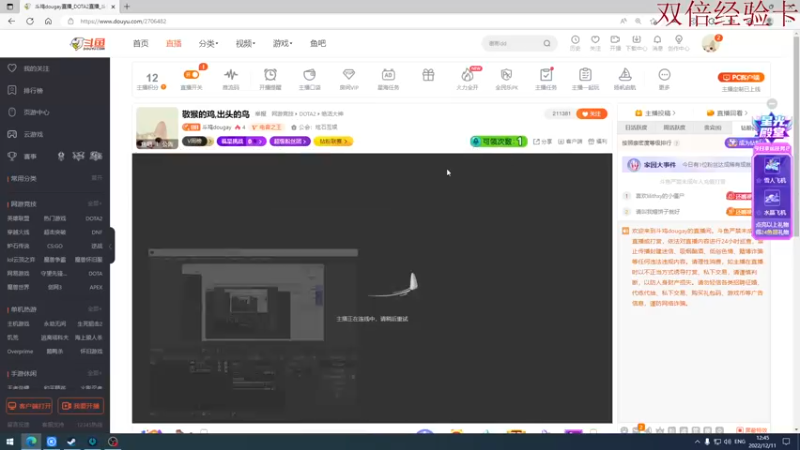Click DOTA2 under 网游竞技 in sidebar
The image size is (800, 450).
pyautogui.click(x=94, y=218)
